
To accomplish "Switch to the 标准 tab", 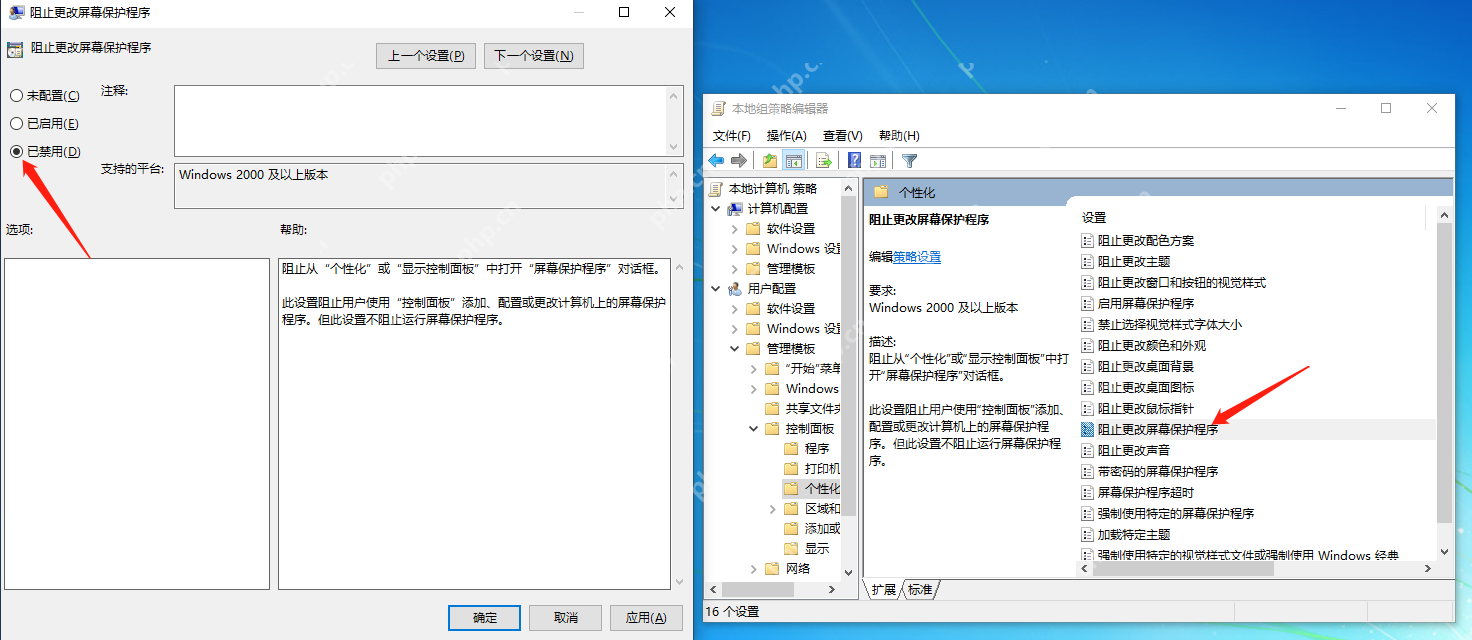I will coord(919,589).
